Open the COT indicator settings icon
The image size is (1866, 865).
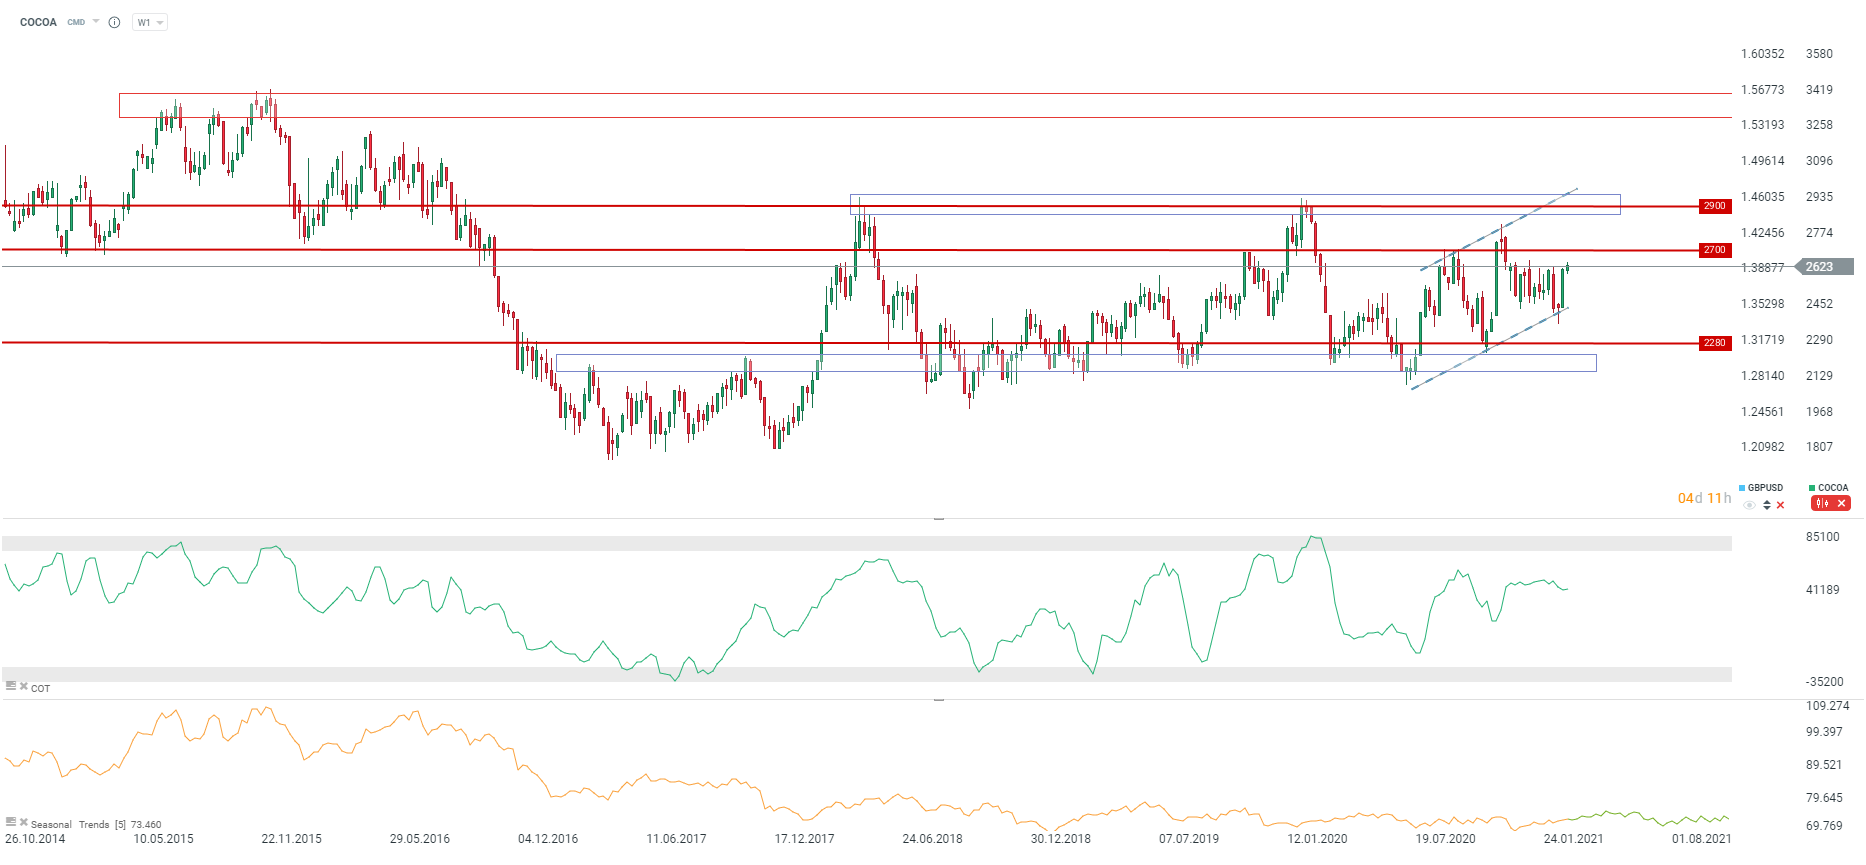(x=11, y=686)
